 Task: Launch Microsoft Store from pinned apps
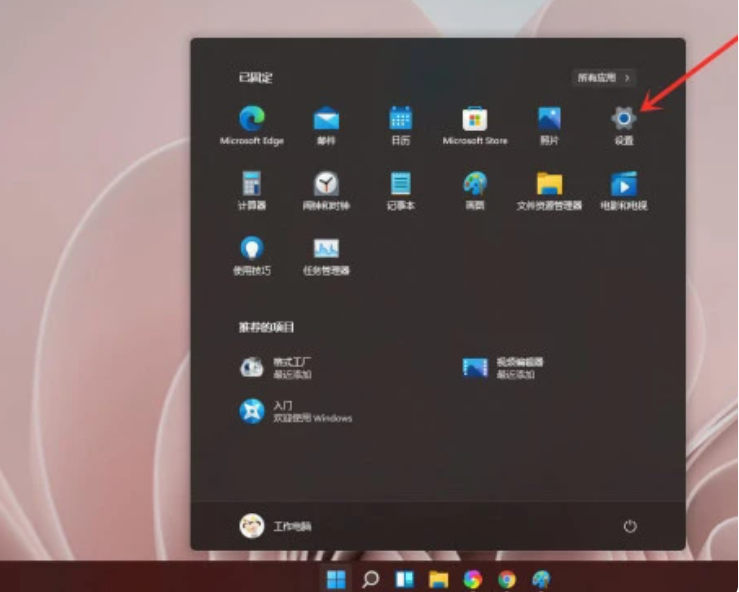coord(475,125)
